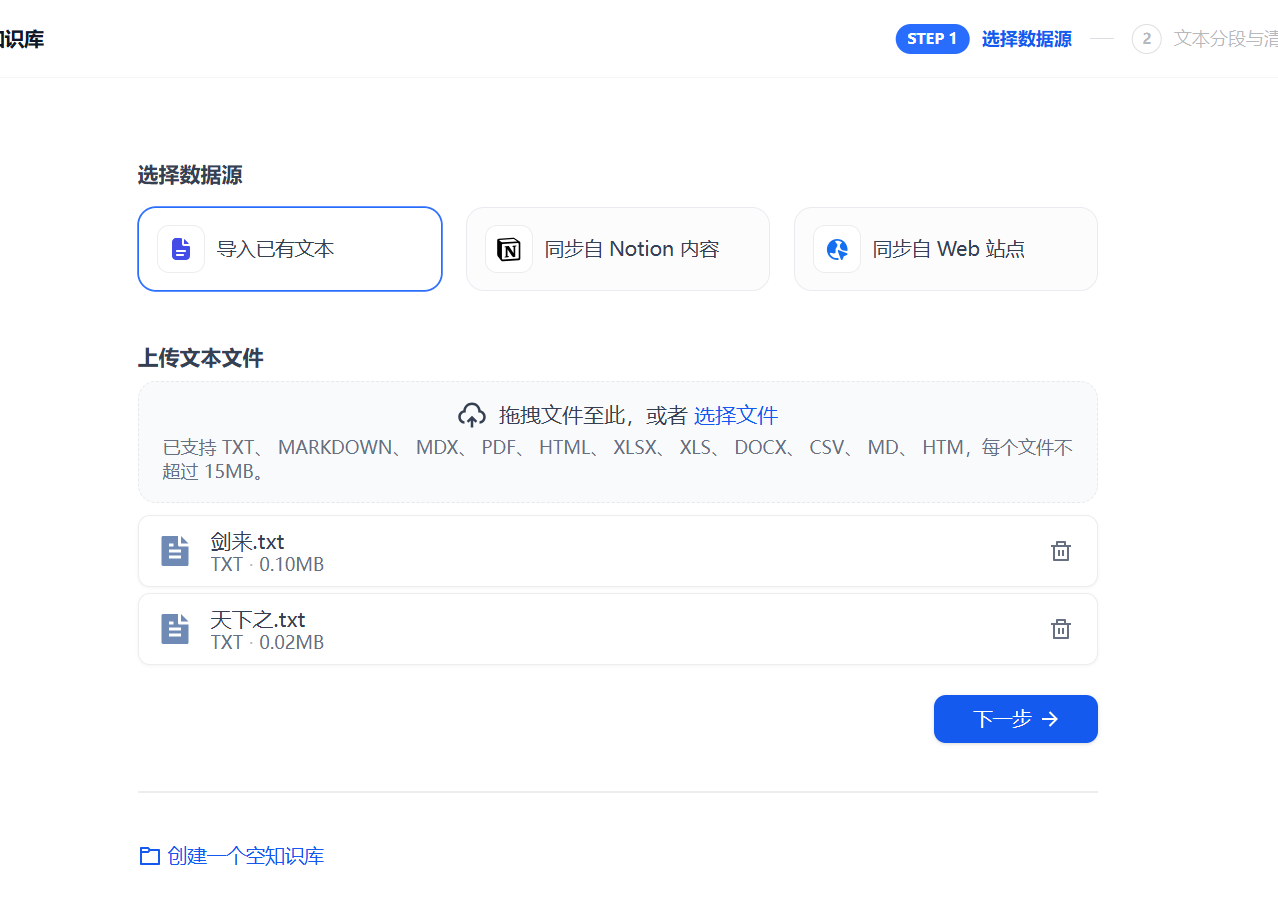Click the TXT · 0.10MB size text

tap(267, 564)
